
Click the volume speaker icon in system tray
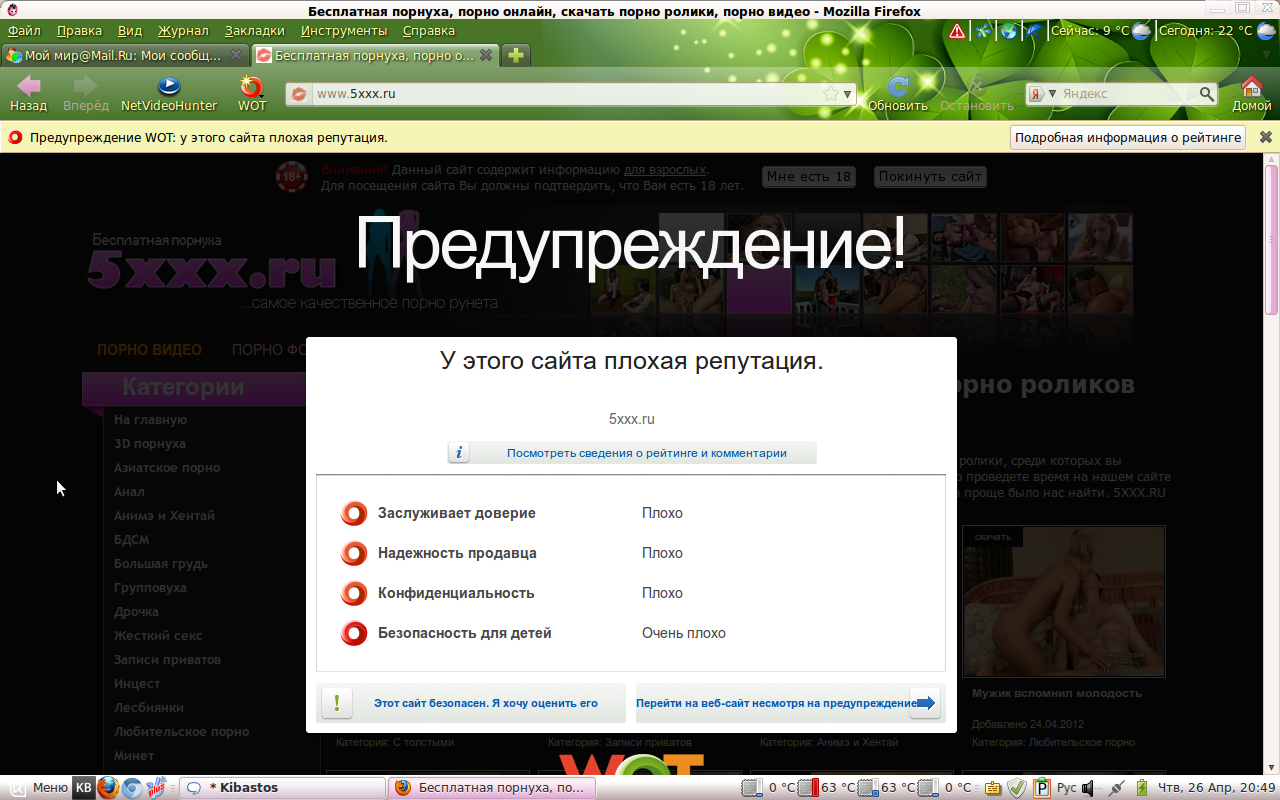point(1090,788)
